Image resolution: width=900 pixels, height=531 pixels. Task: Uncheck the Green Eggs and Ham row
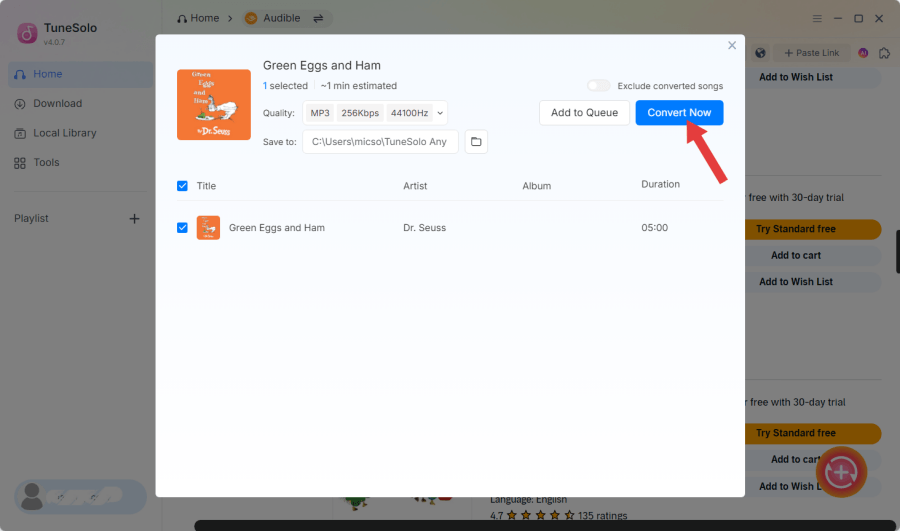pyautogui.click(x=183, y=228)
